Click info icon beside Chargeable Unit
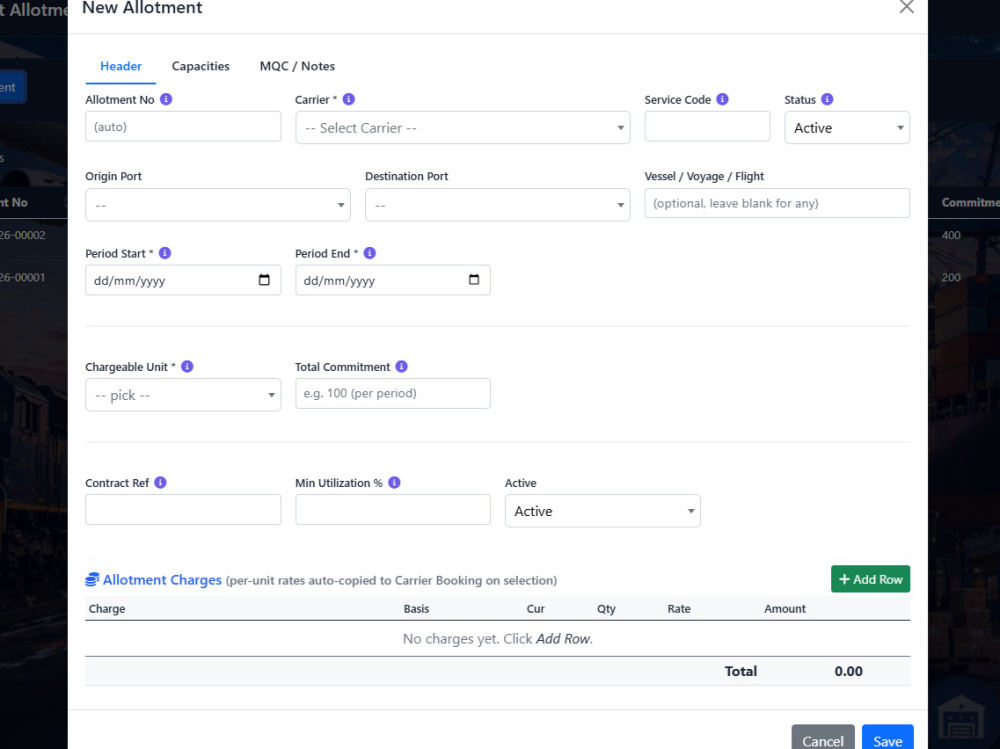This screenshot has height=749, width=1000. point(187,367)
